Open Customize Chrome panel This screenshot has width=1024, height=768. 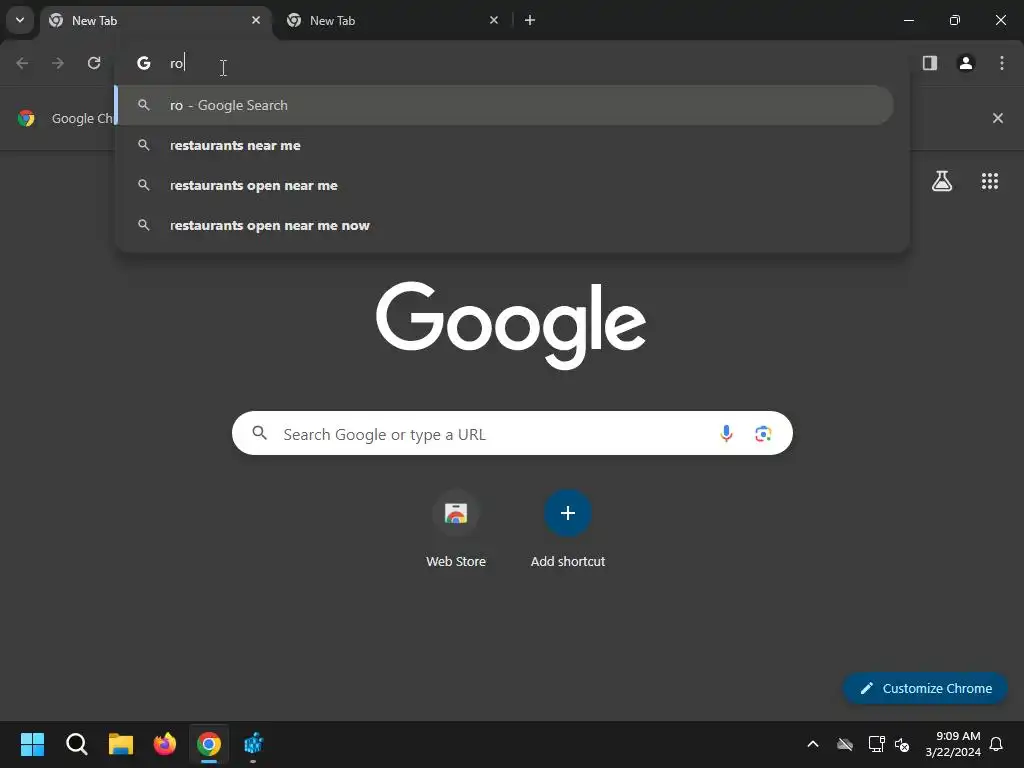[x=925, y=688]
